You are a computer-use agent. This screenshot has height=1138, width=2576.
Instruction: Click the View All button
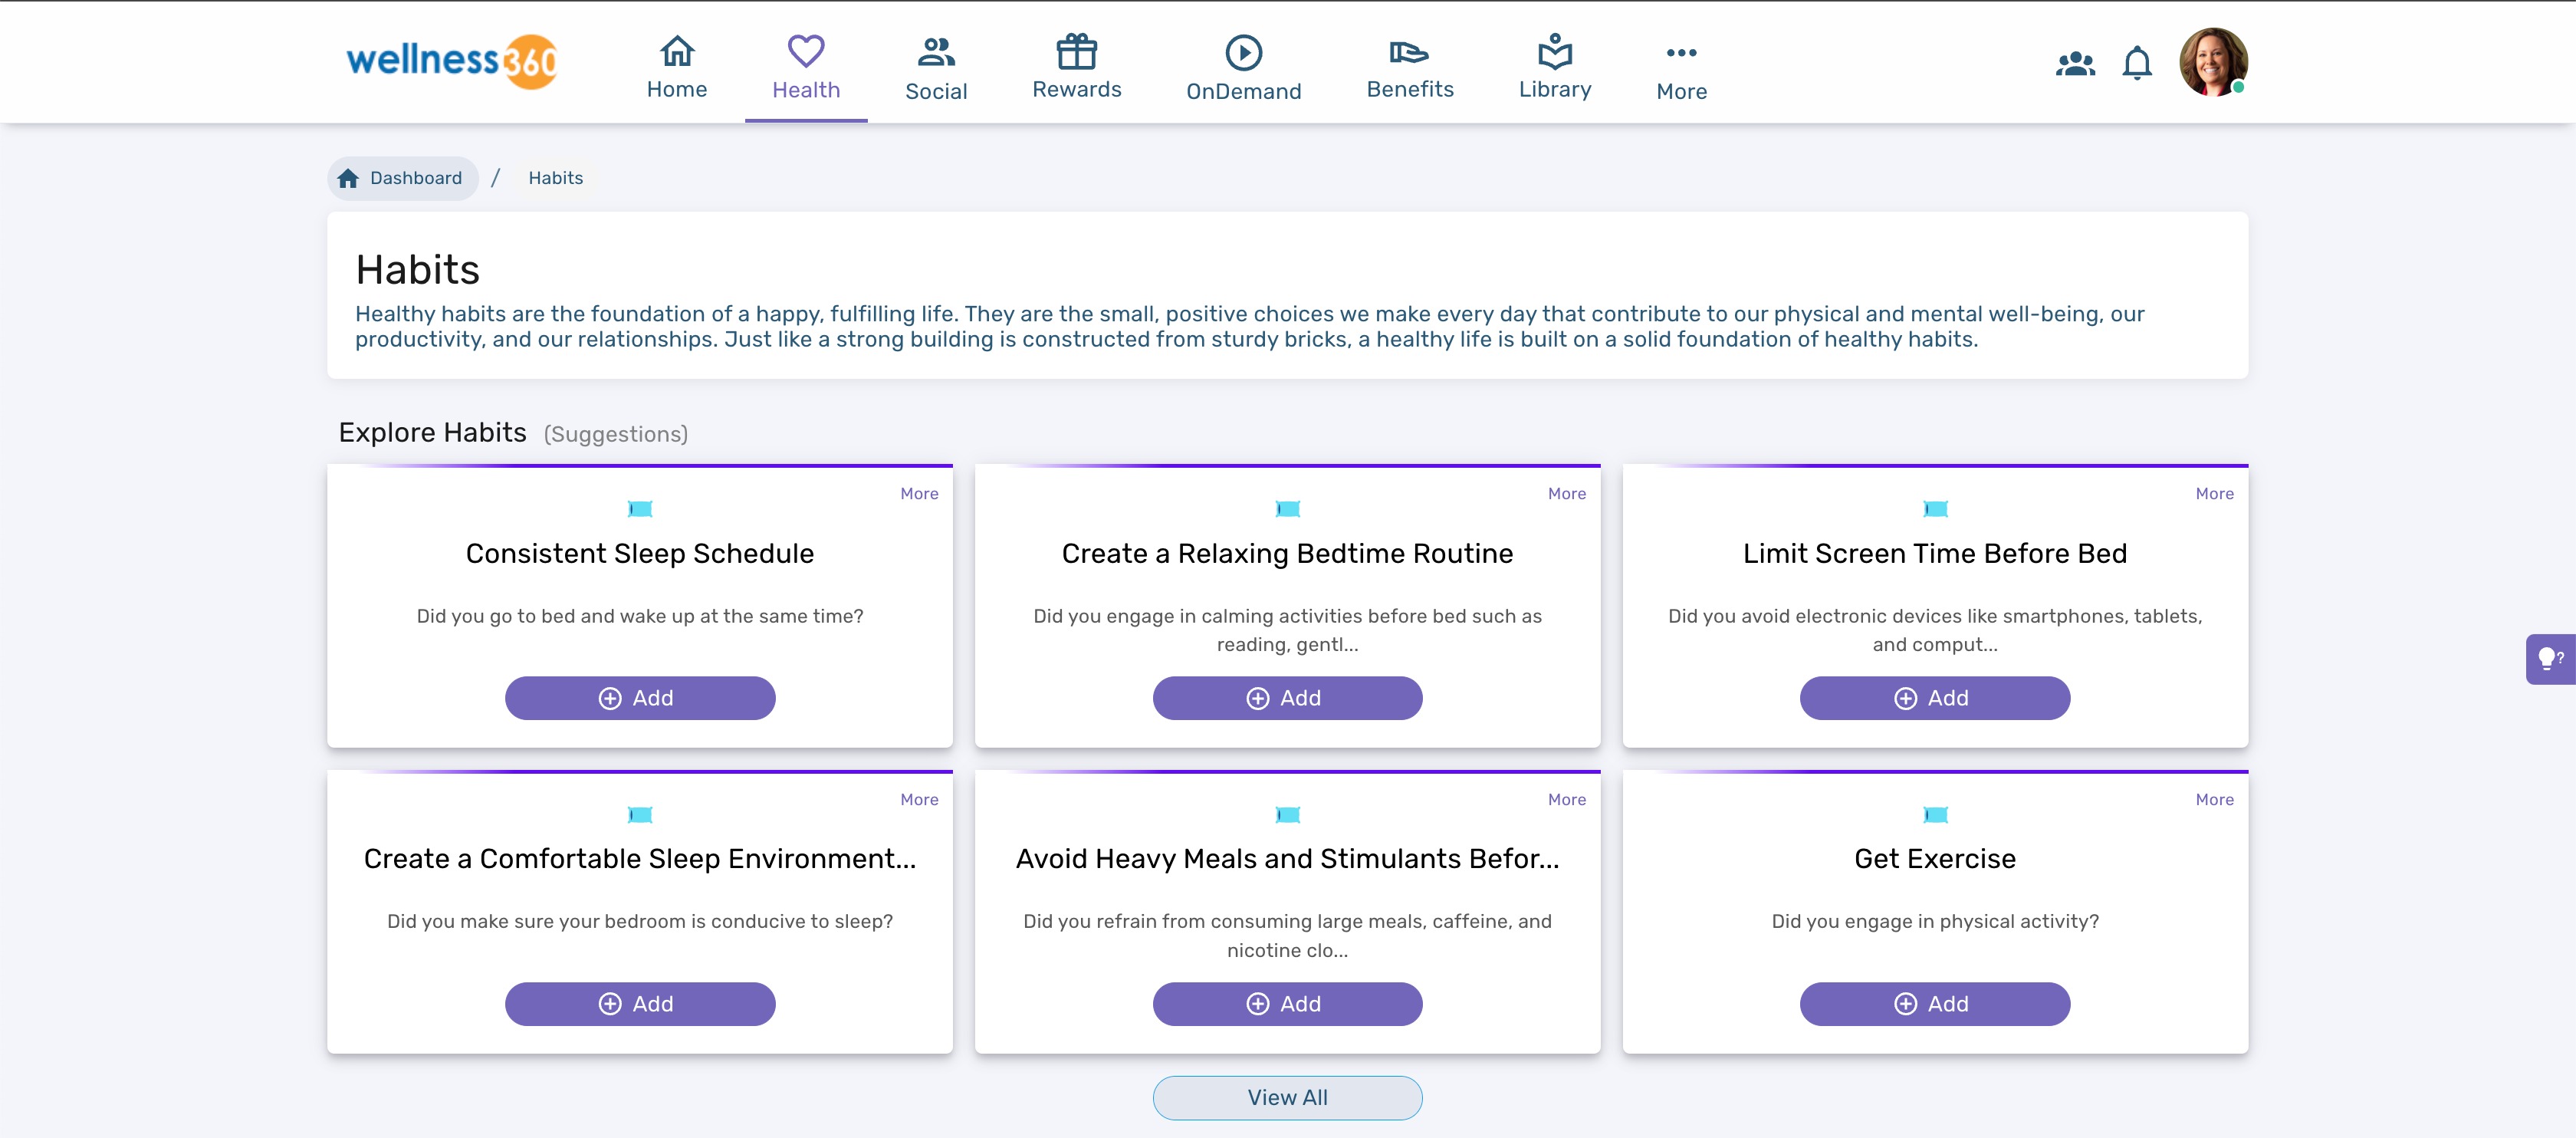click(1287, 1098)
